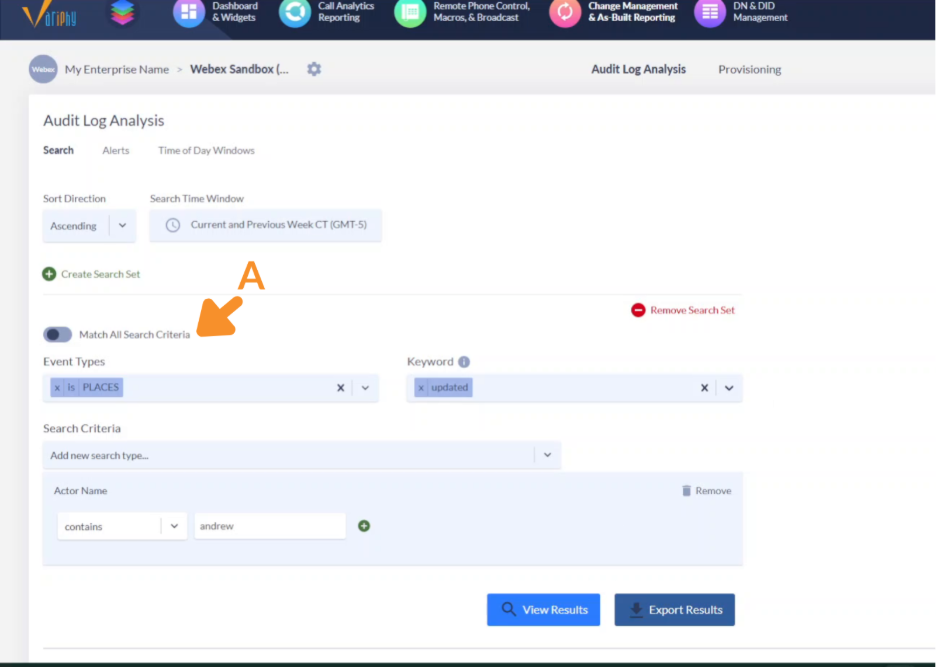Image resolution: width=936 pixels, height=667 pixels.
Task: Select Provisioning menu item
Action: 750,69
